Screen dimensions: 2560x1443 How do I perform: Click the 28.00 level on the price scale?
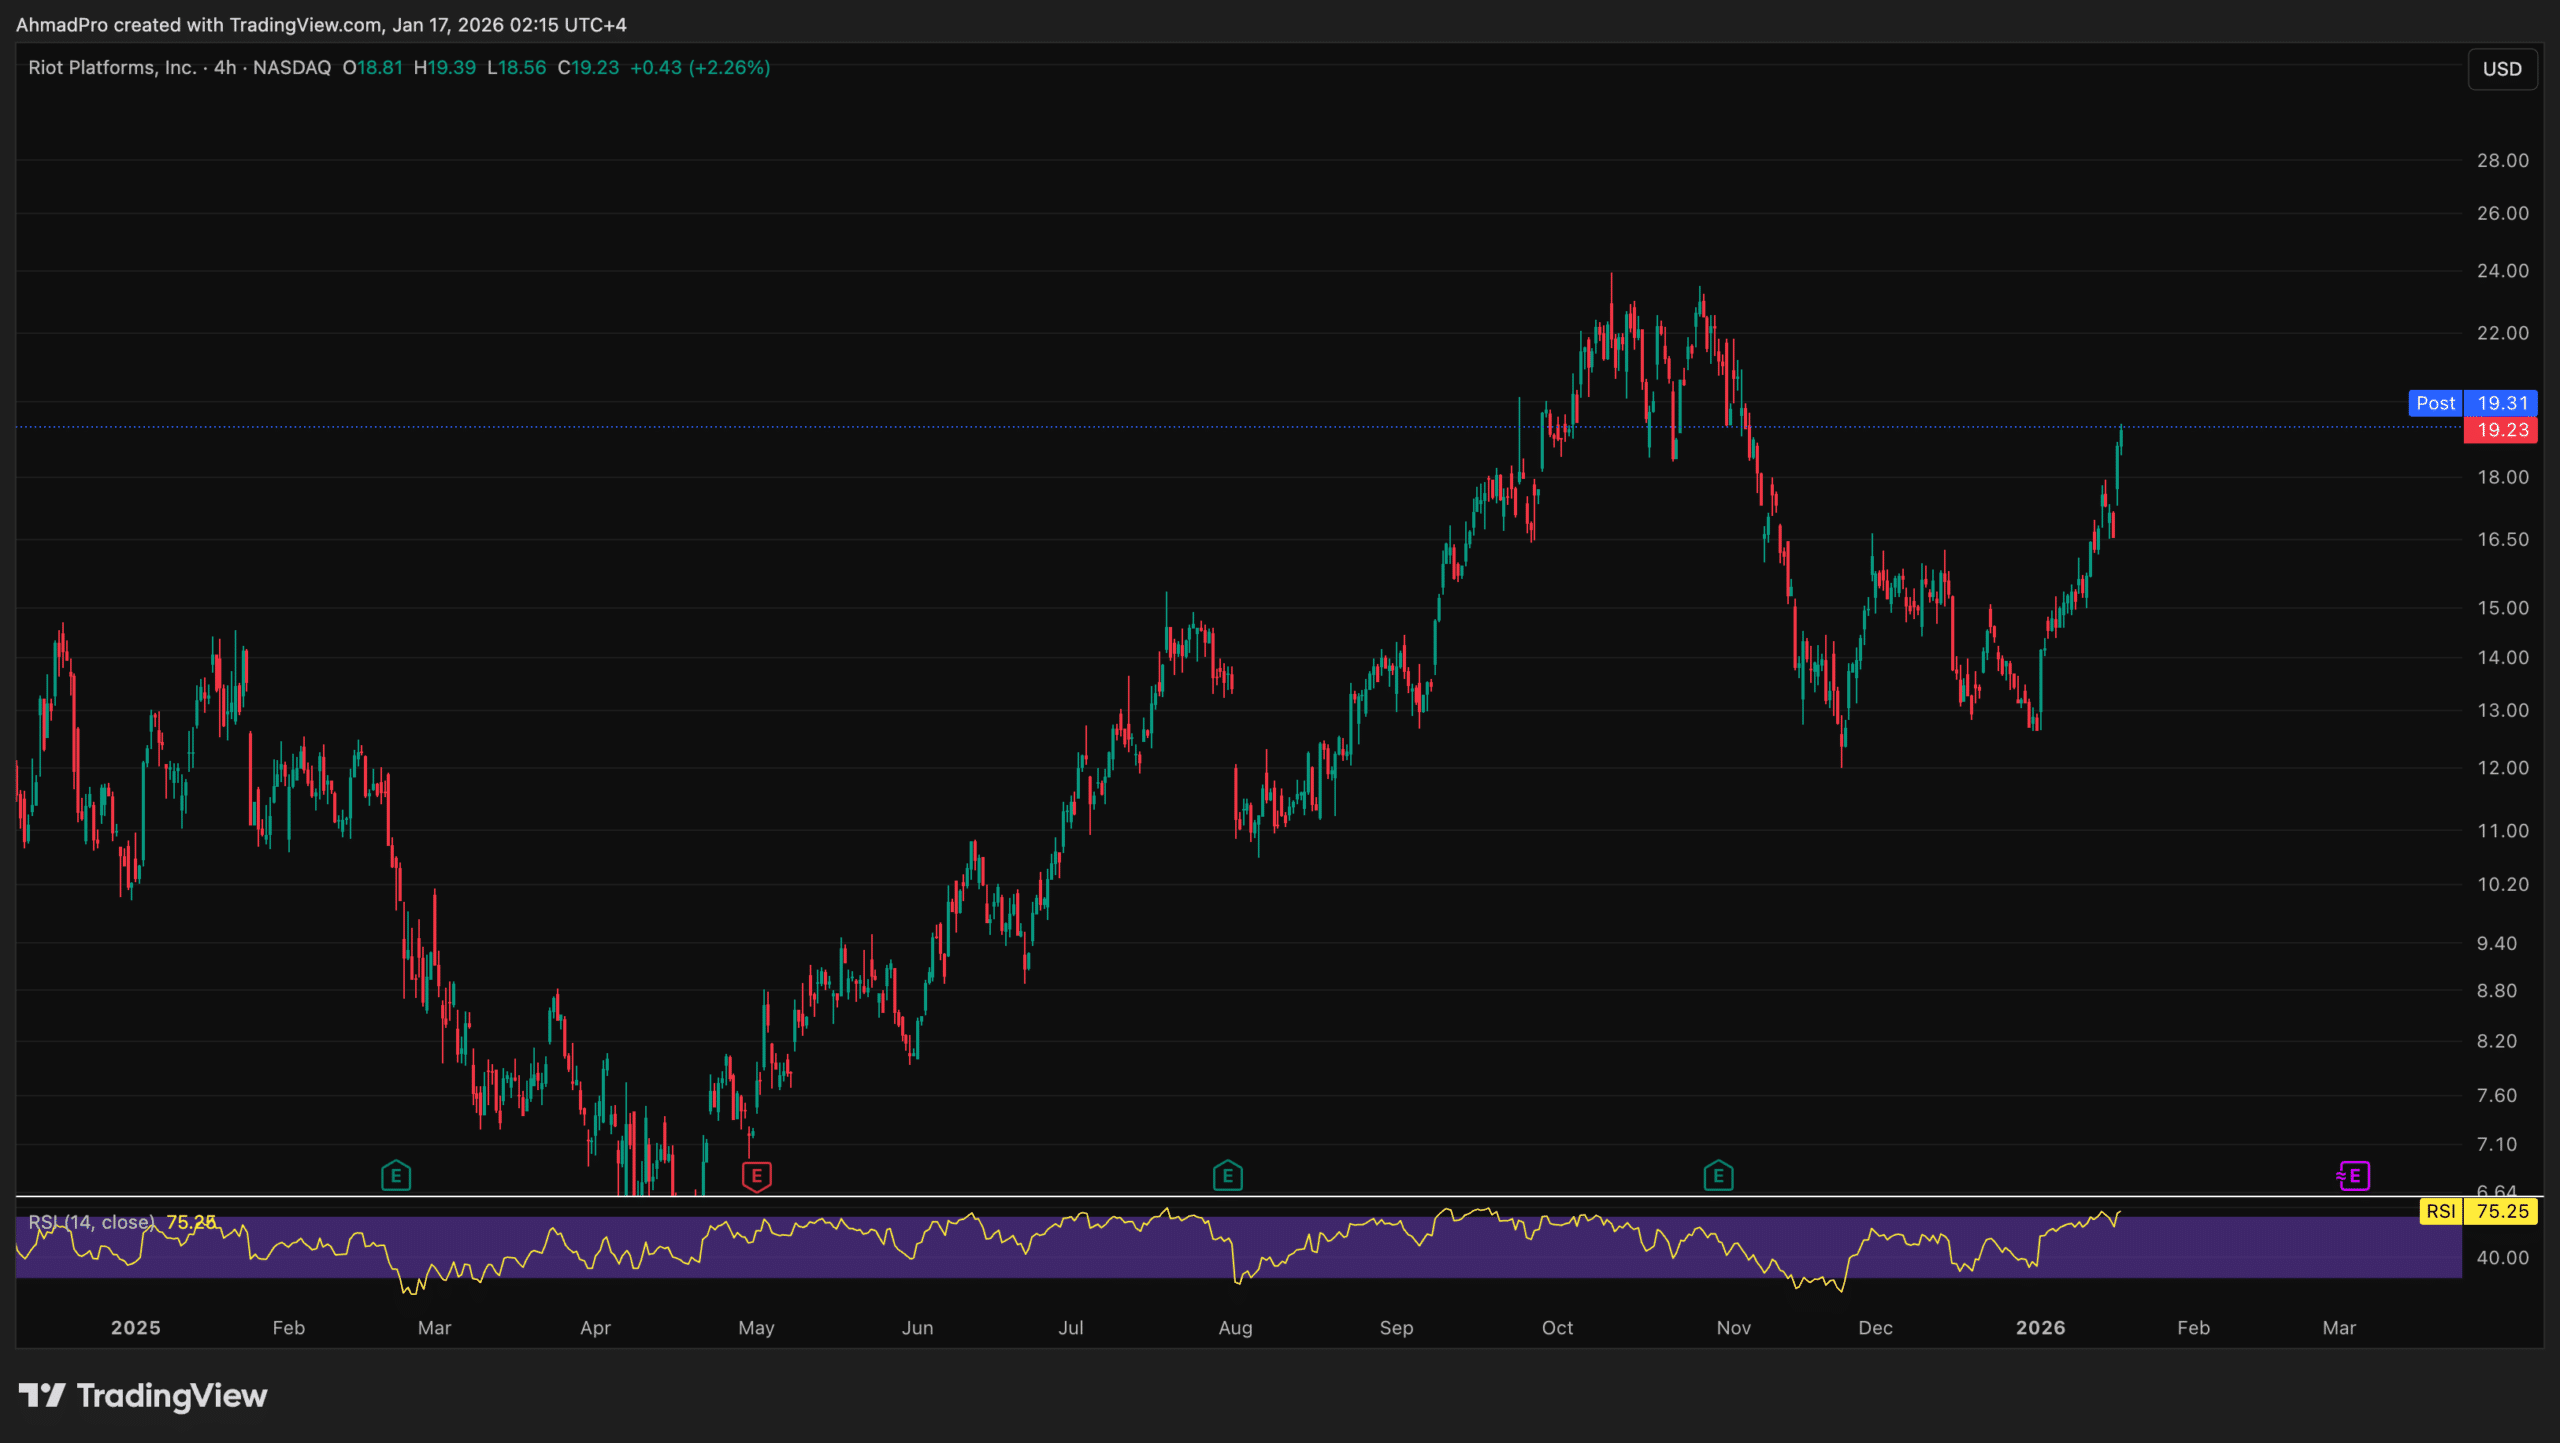[2502, 161]
